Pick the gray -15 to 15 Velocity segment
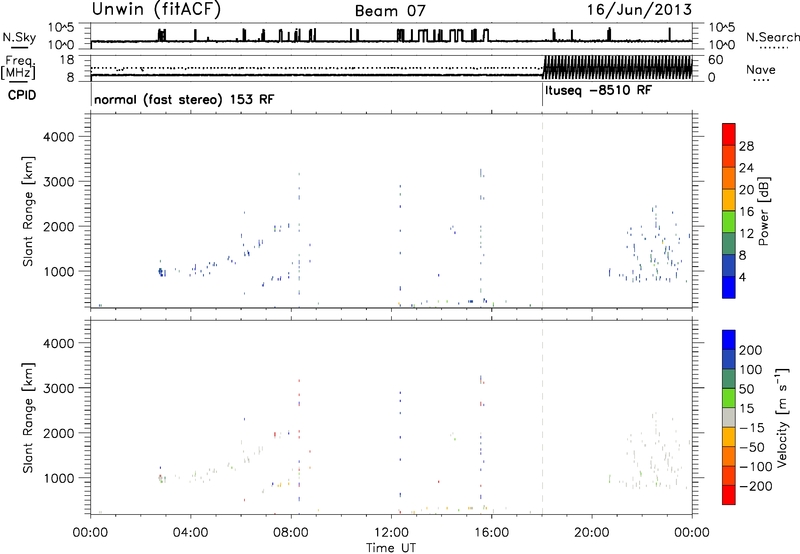Screen dimensions: 800x554 [729, 417]
